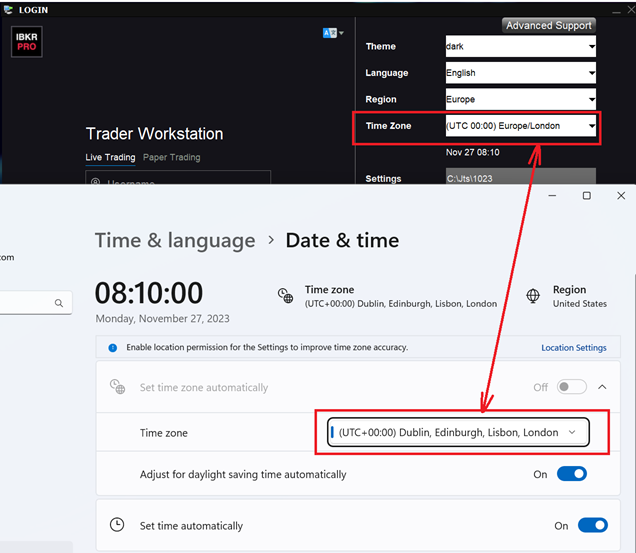Open the Language dropdown showing English
This screenshot has height=553, width=636.
point(521,73)
